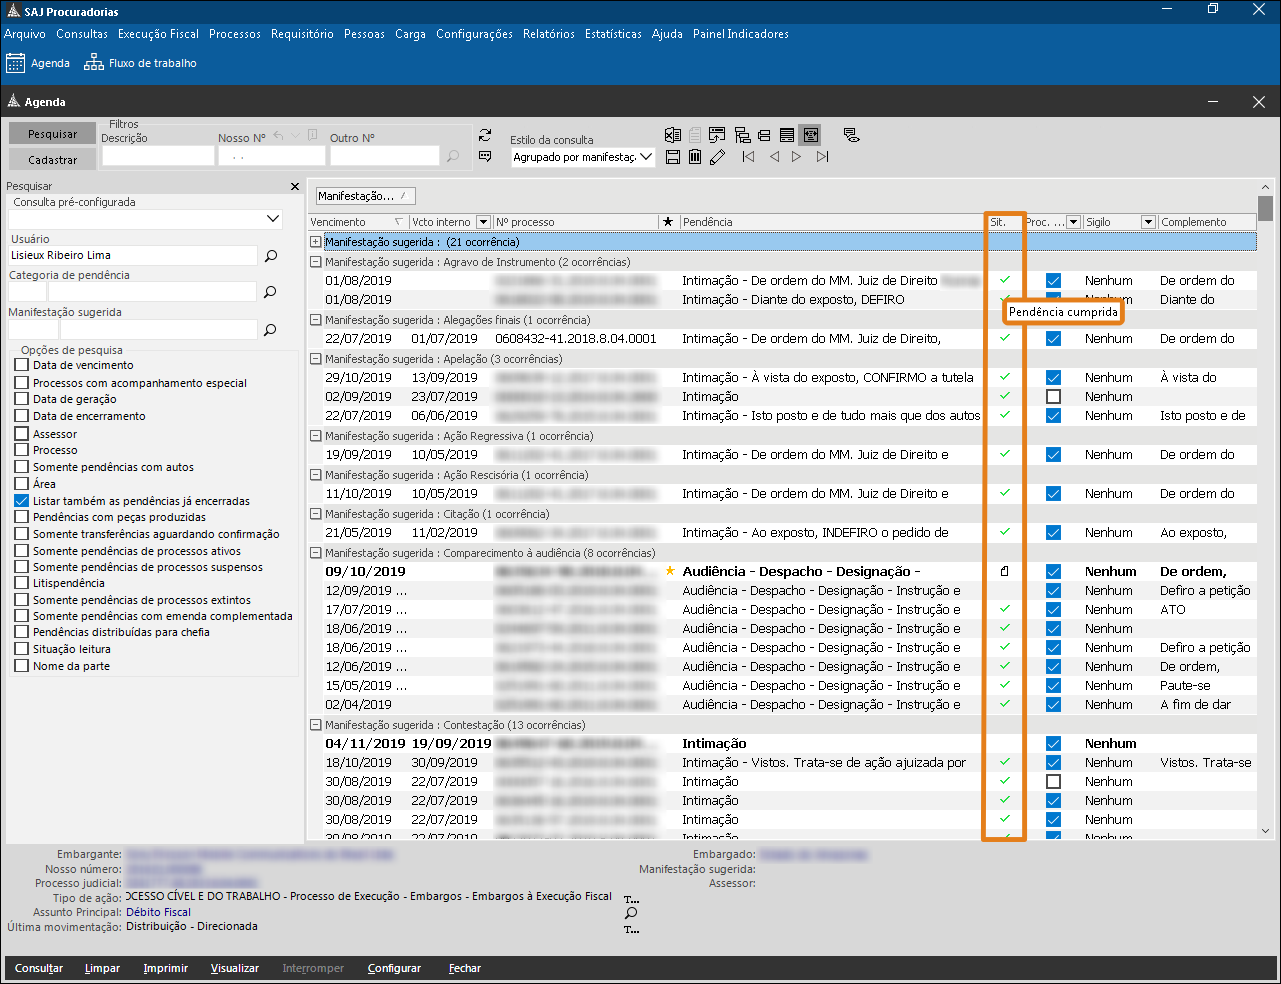
Task: Collapse the Contestação (13 ocorrências) group
Action: click(316, 725)
